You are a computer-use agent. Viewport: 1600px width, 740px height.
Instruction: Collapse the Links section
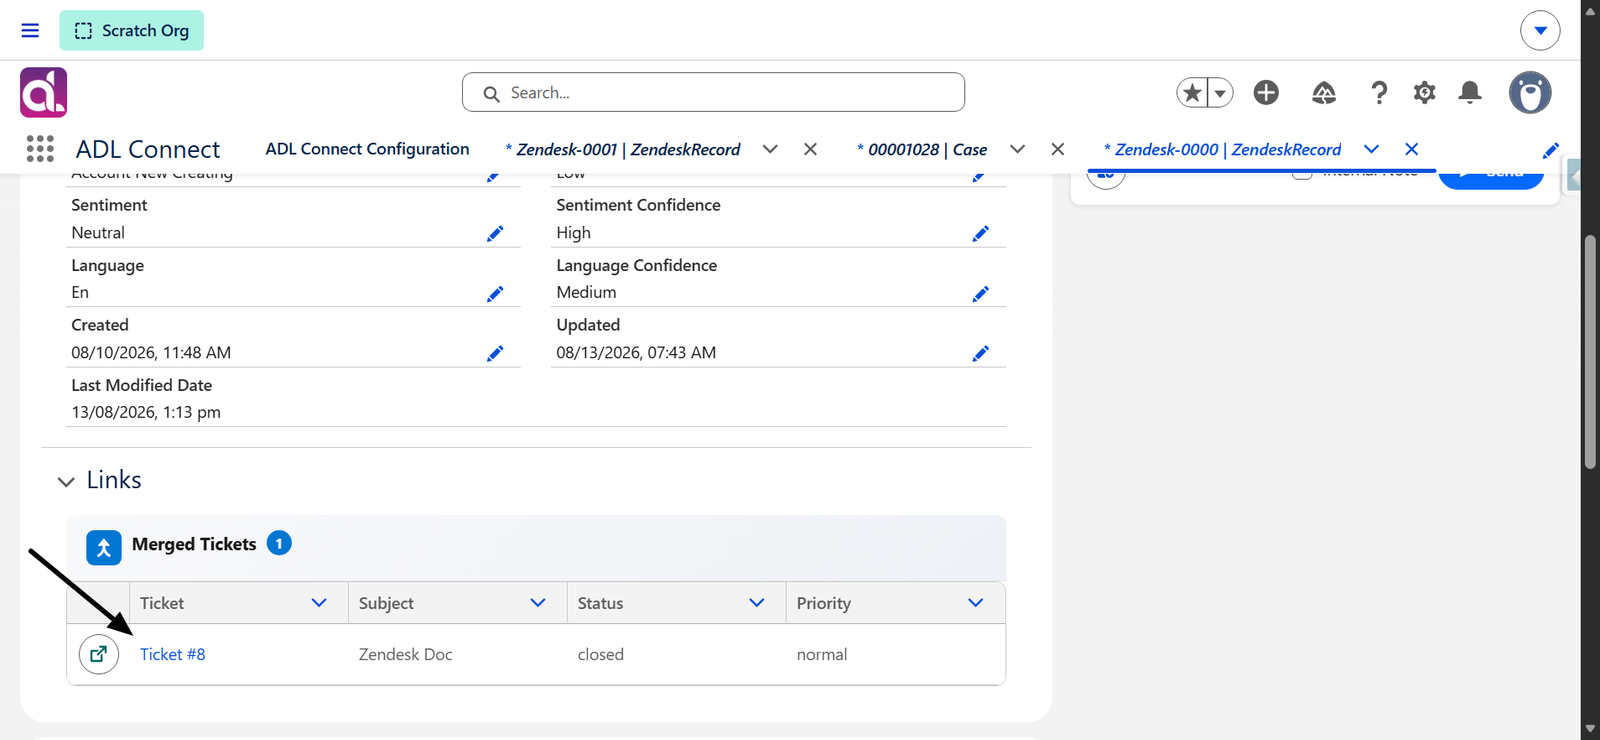coord(66,481)
